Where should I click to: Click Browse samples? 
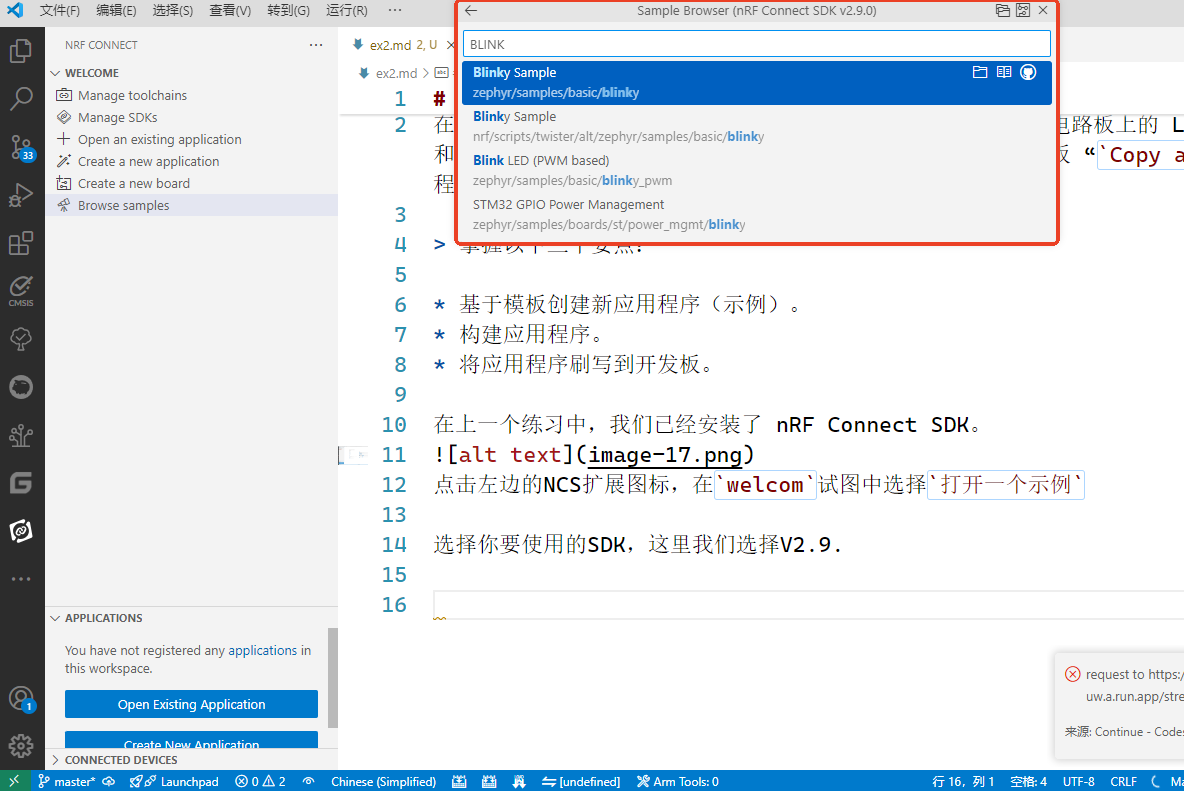coord(192,205)
